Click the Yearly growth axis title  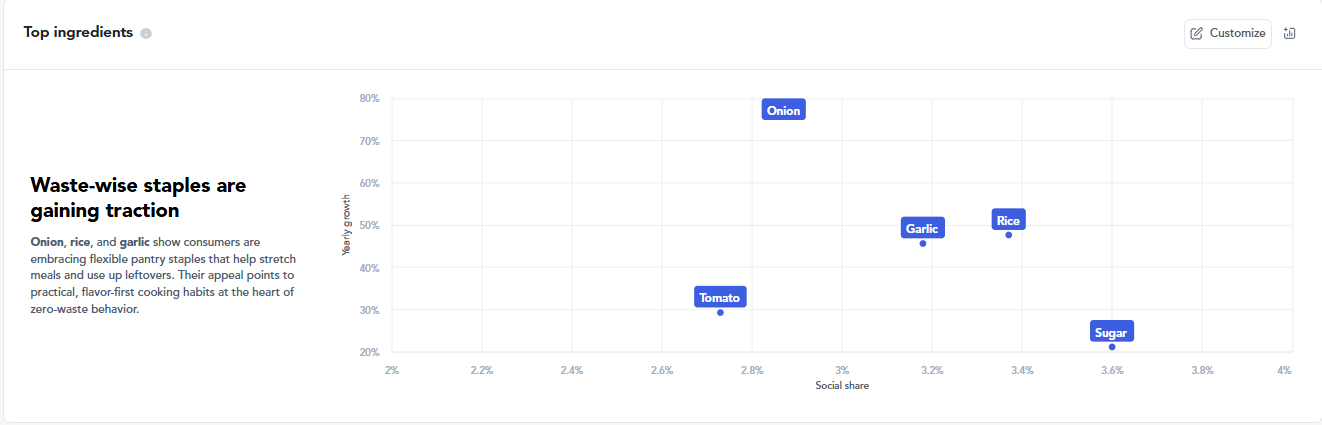347,225
